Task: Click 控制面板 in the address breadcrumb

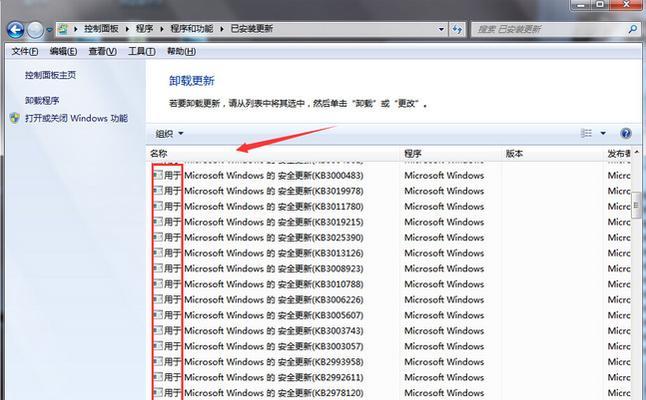Action: coord(101,29)
